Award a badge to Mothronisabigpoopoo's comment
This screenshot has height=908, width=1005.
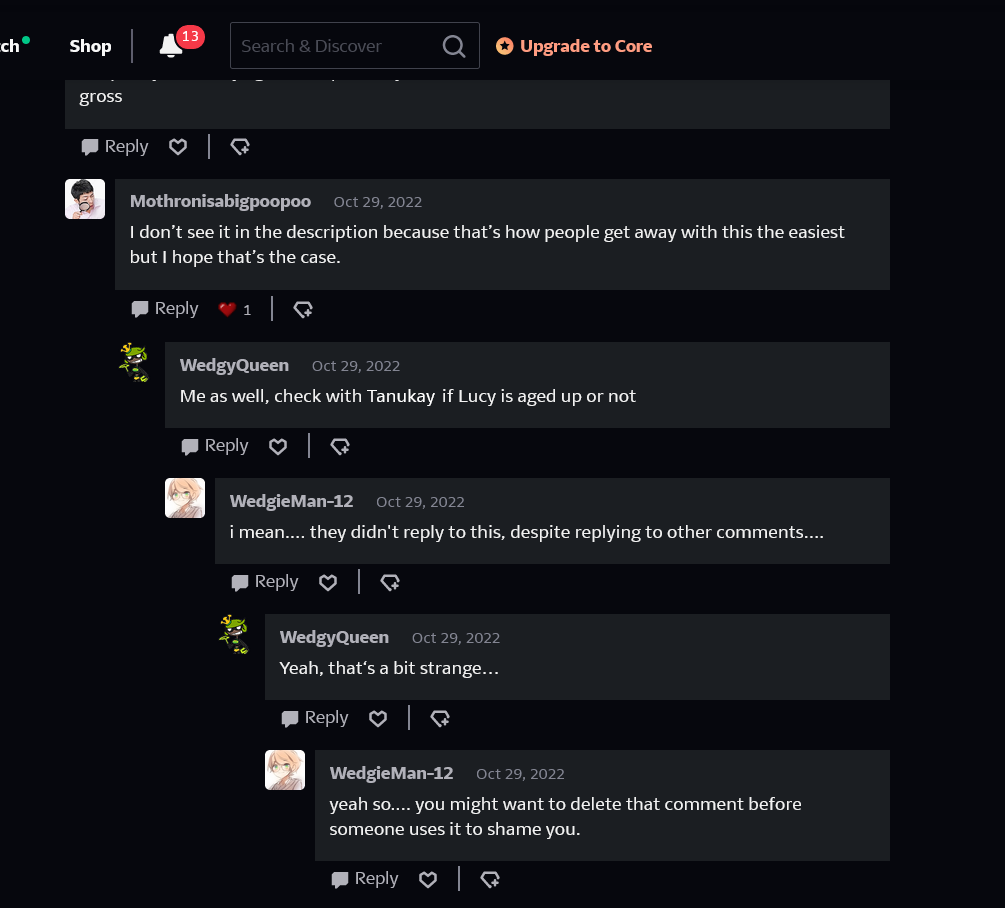303,309
